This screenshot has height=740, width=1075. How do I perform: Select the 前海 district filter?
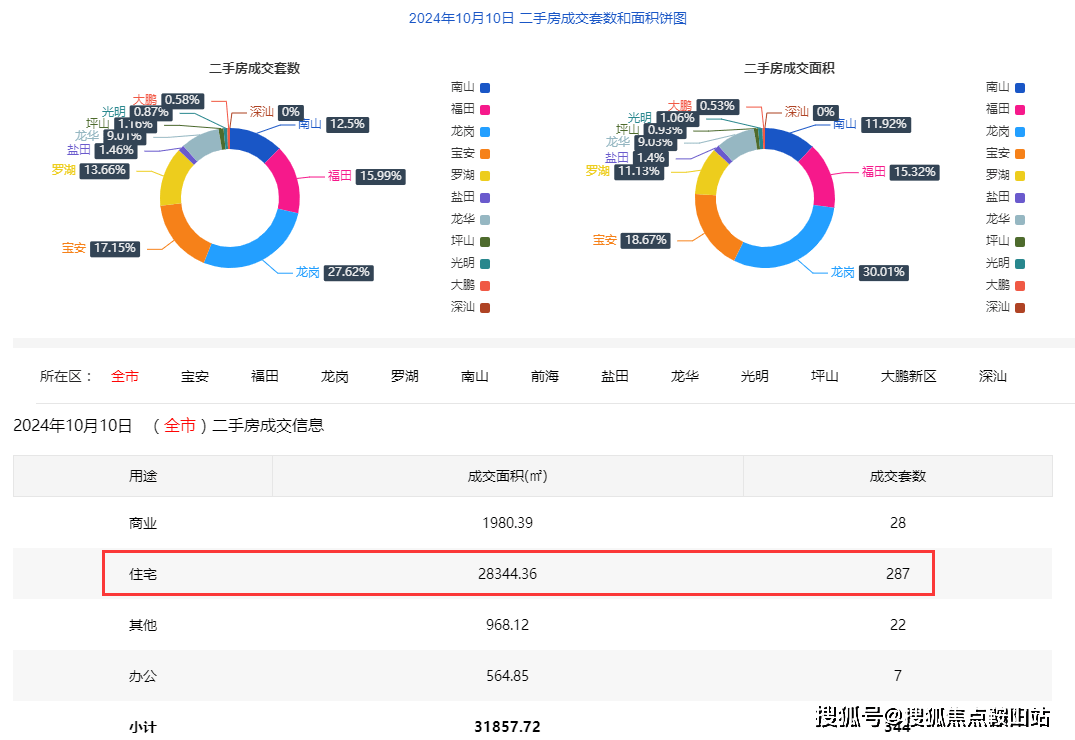click(544, 376)
